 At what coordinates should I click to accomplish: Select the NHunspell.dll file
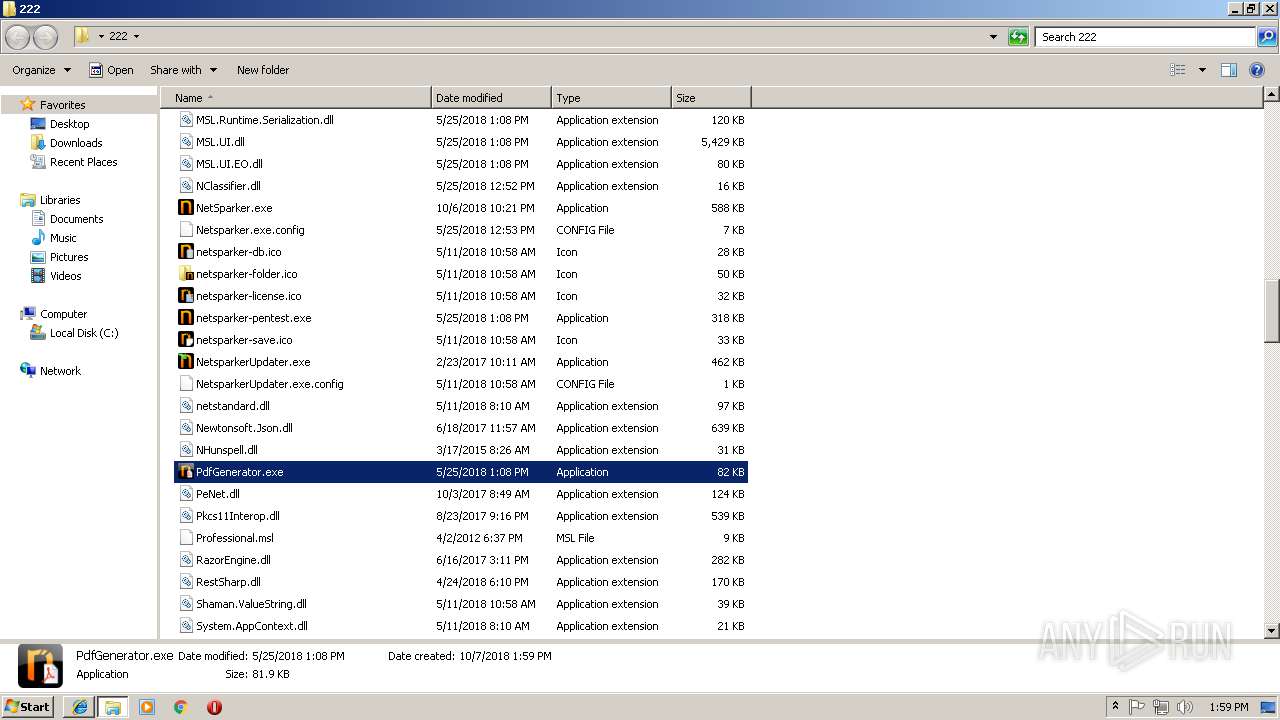point(461,450)
